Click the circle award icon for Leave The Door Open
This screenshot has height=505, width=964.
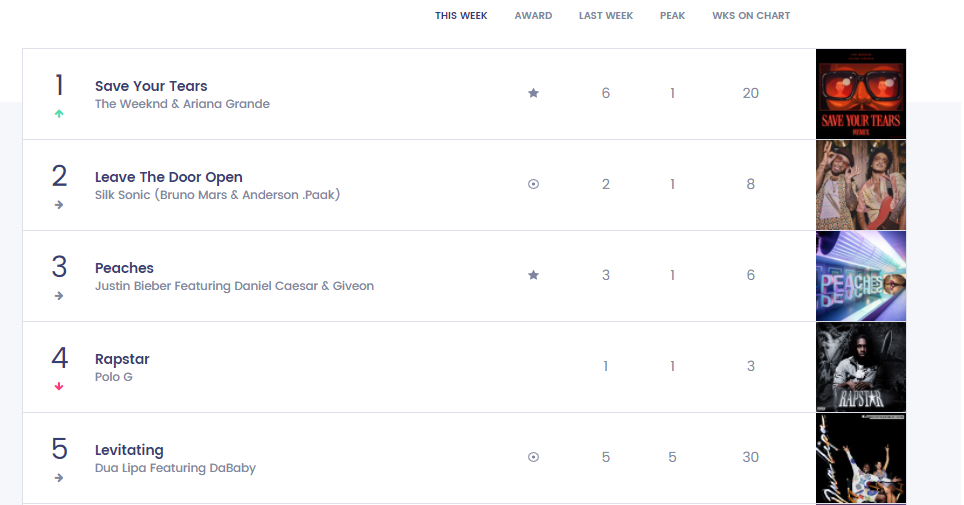[x=533, y=184]
